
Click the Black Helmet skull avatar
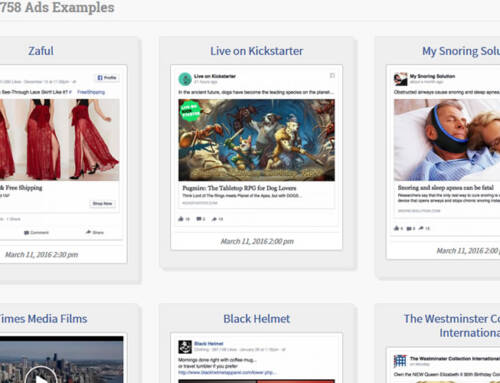tap(185, 347)
